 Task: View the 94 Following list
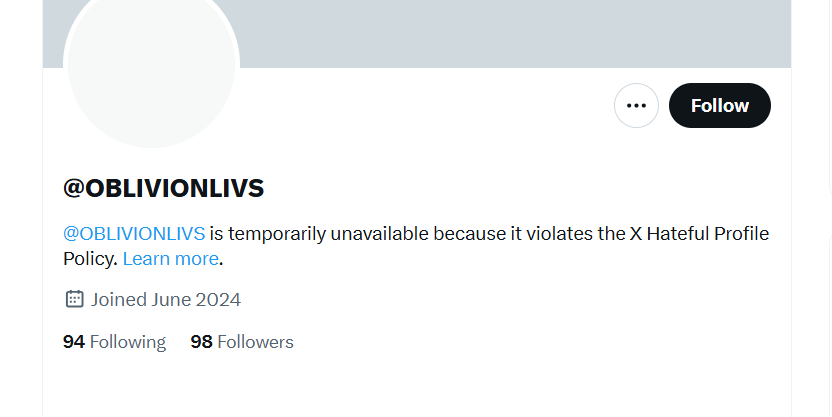coord(114,342)
